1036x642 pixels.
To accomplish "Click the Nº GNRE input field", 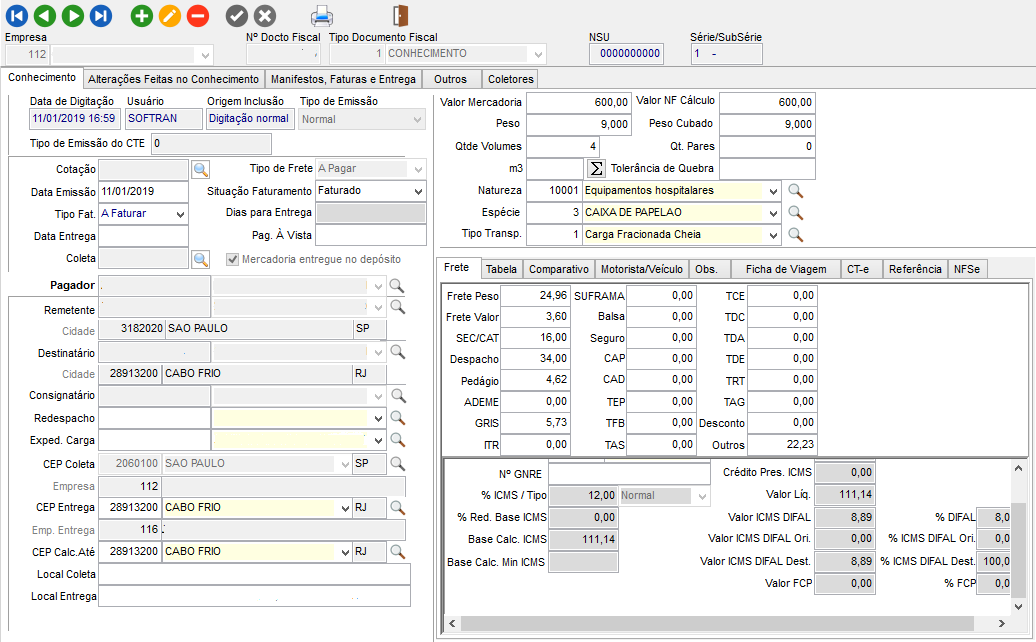I will tap(628, 473).
